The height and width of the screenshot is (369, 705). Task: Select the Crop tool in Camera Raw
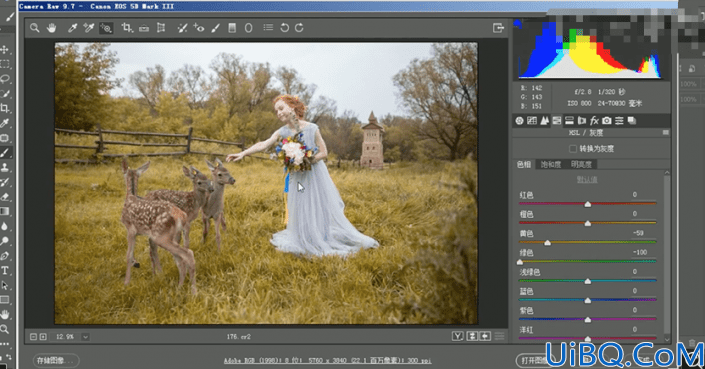pos(127,28)
